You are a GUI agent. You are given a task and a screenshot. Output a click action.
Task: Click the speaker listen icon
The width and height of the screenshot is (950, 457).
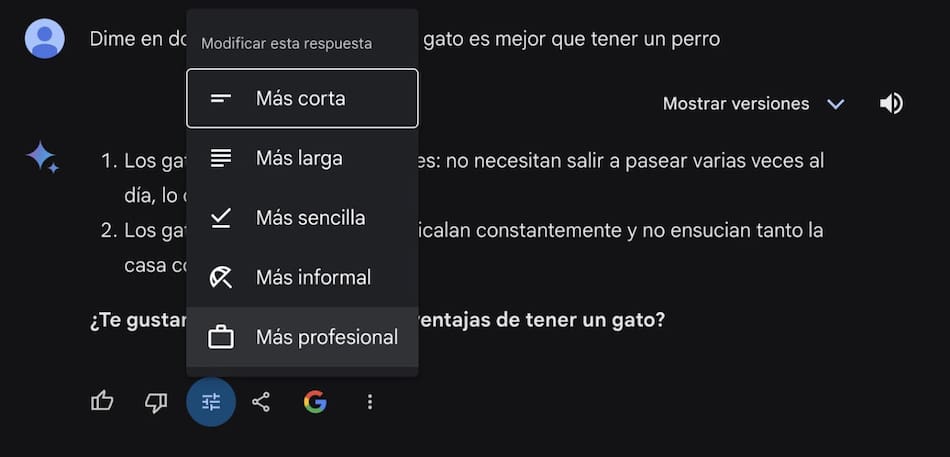click(891, 104)
